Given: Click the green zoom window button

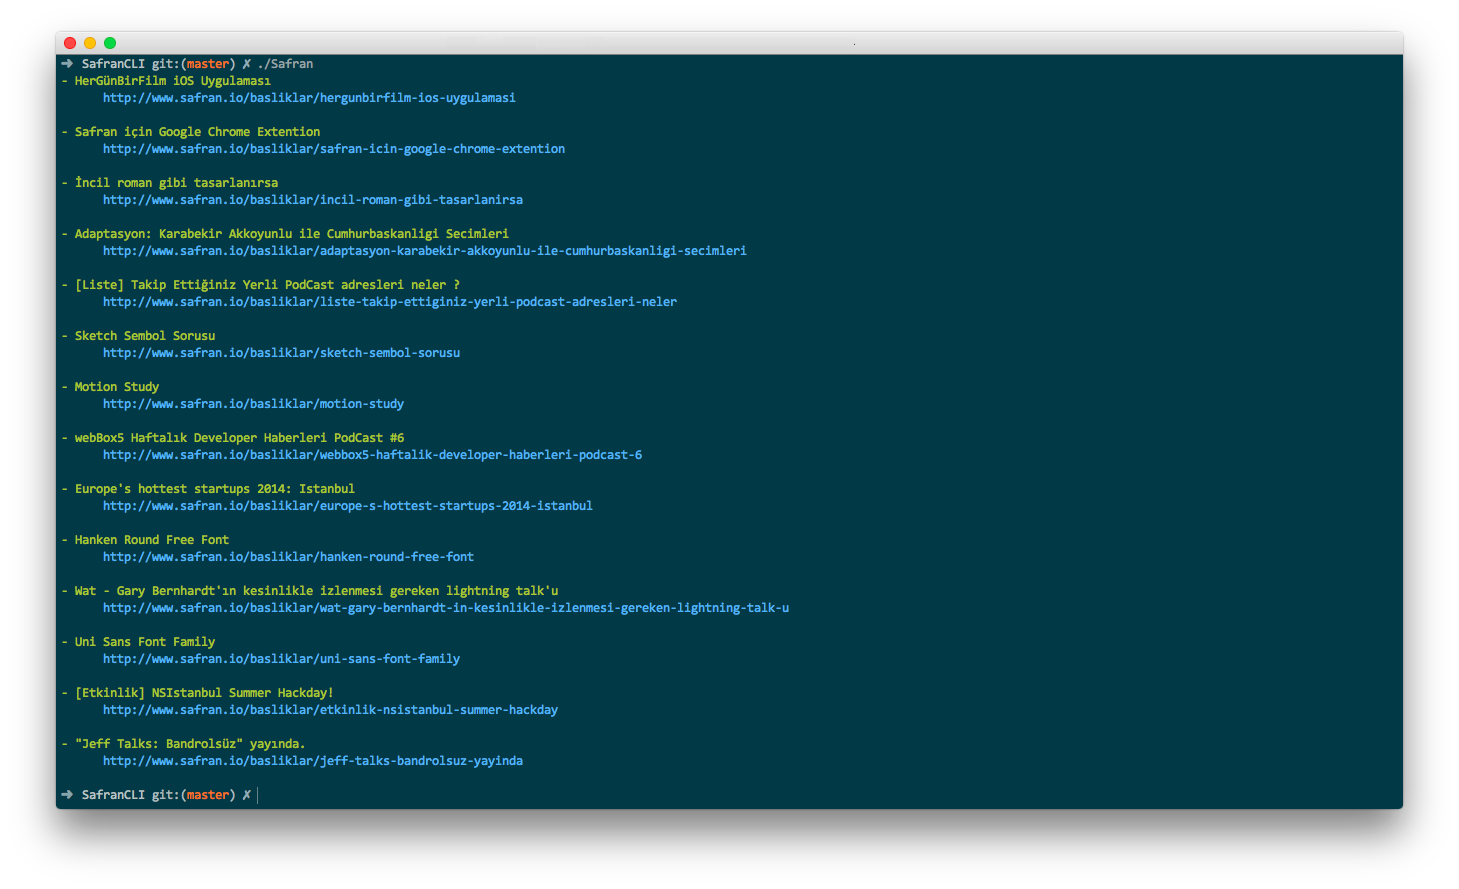Looking at the screenshot, I should click(110, 43).
